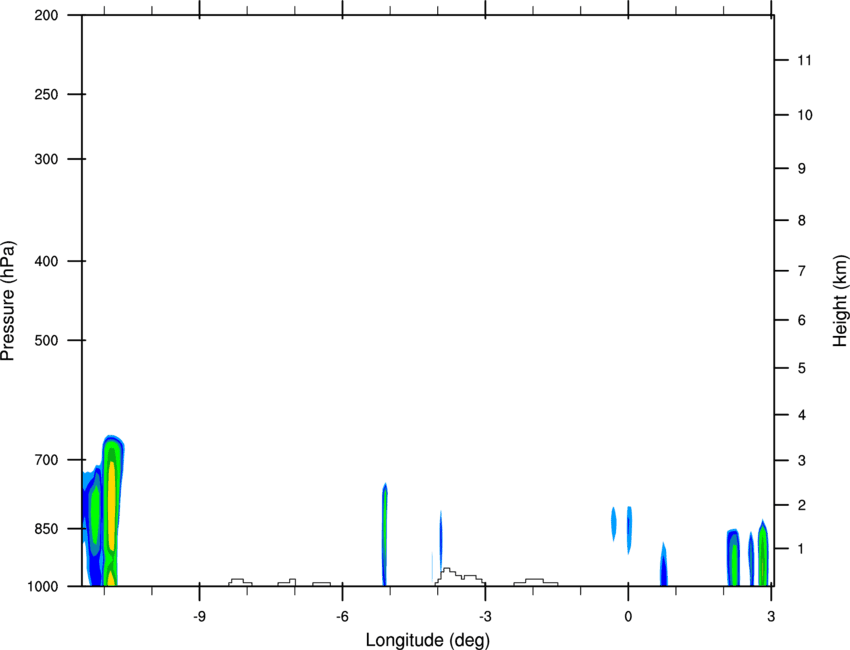Select the 500 pressure tick label
Viewport: 850px width, 650px height.
point(46,340)
